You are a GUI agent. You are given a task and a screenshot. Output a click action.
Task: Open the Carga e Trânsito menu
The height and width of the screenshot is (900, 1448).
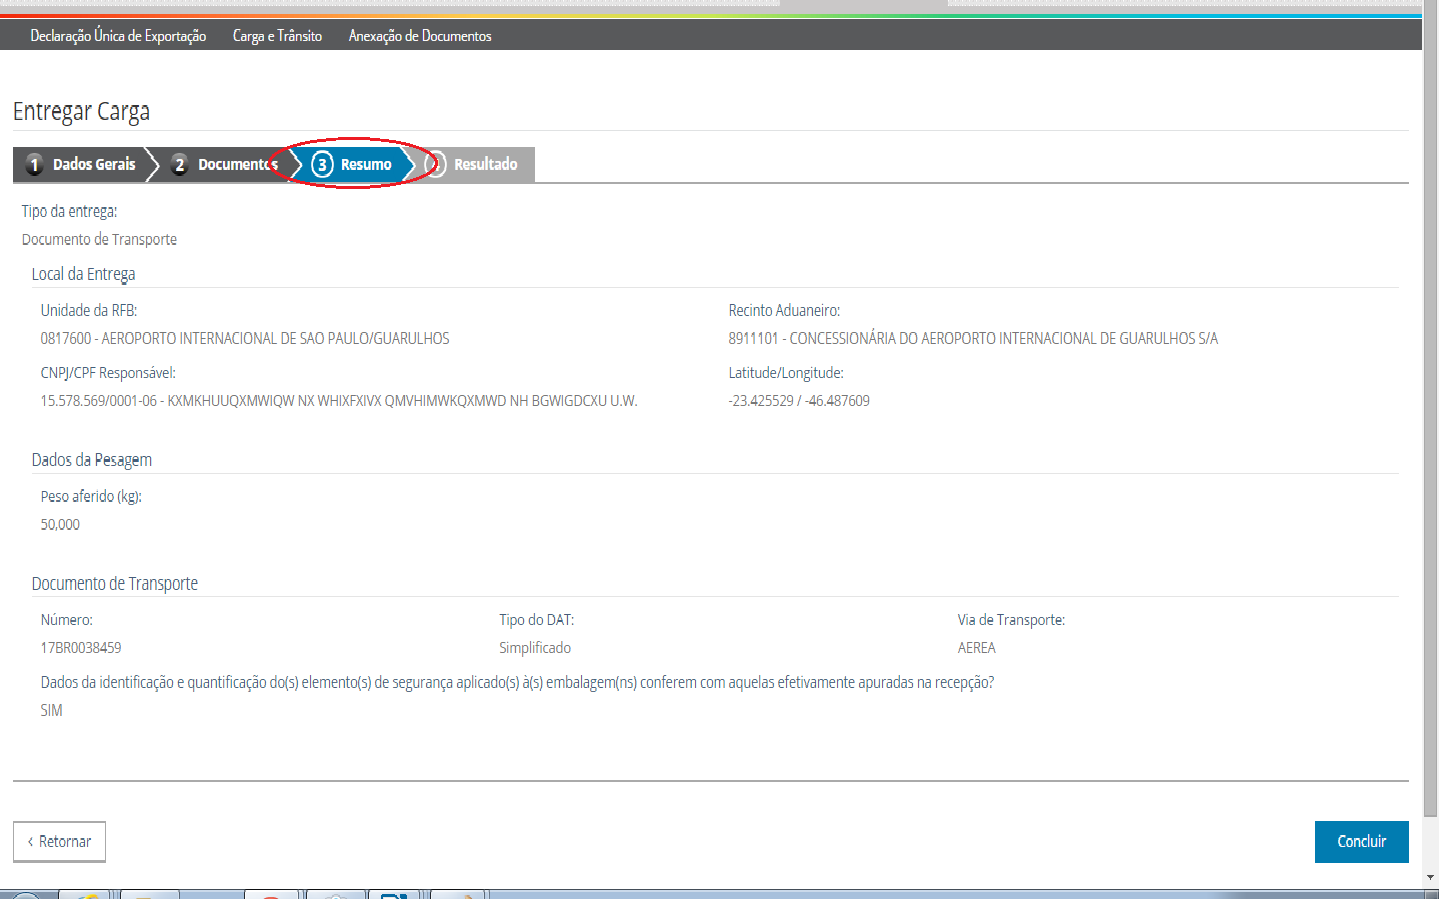(277, 36)
